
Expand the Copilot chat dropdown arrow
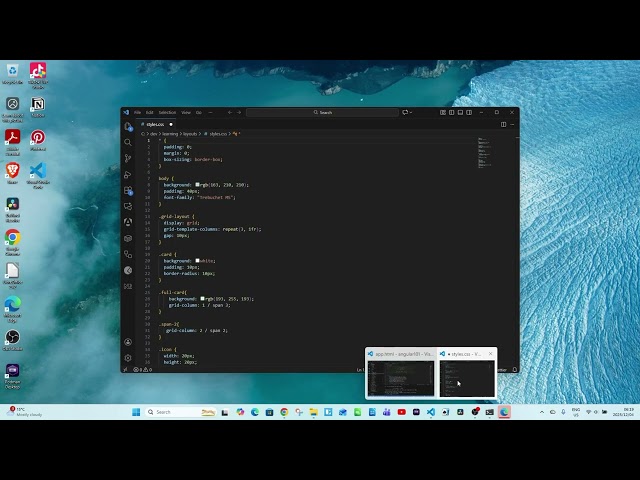click(411, 112)
